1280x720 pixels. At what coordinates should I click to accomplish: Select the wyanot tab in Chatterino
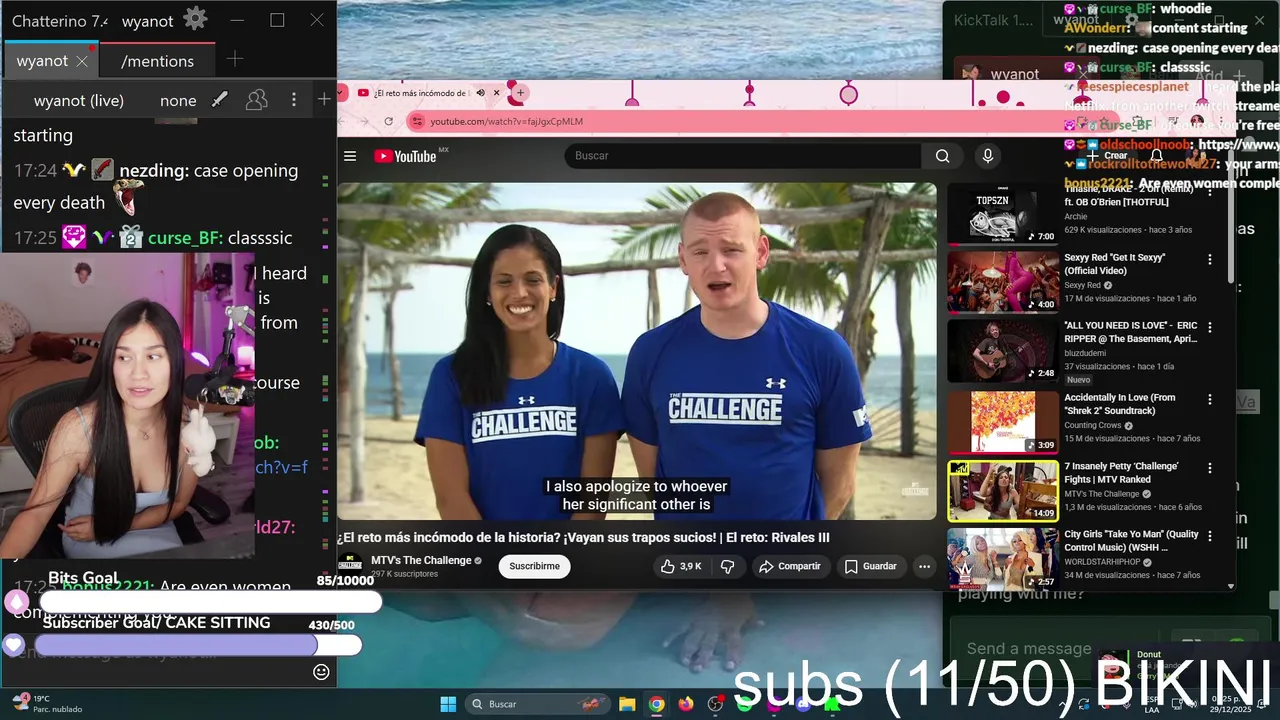[42, 61]
